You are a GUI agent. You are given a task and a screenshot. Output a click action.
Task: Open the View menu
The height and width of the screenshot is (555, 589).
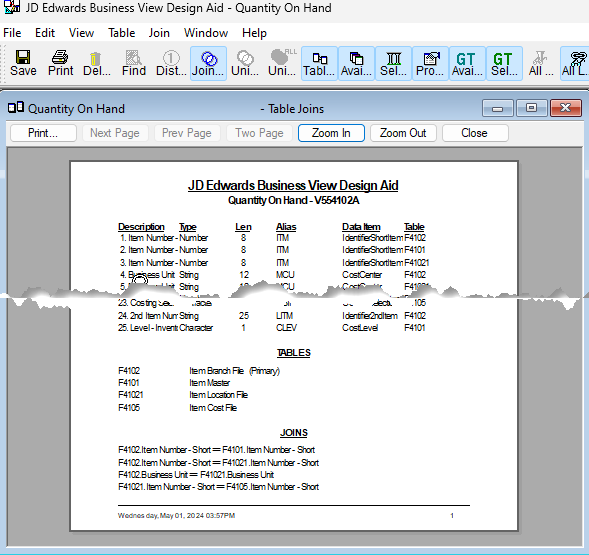pyautogui.click(x=82, y=33)
